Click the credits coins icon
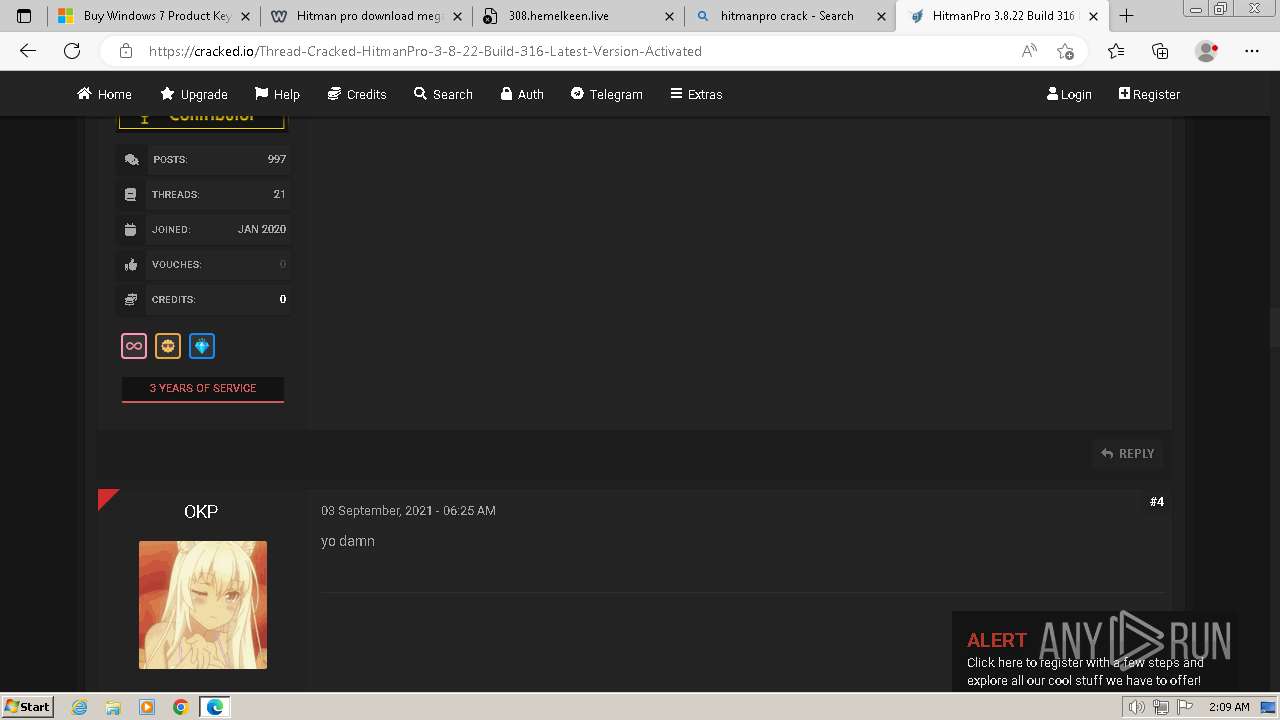1280x720 pixels. pyautogui.click(x=131, y=300)
